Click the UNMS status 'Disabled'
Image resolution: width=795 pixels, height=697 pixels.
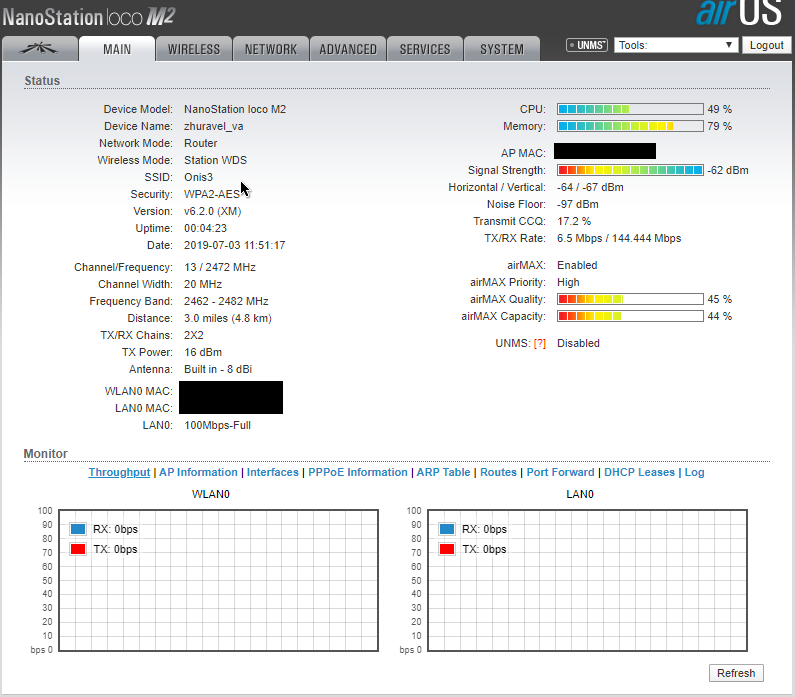(578, 344)
